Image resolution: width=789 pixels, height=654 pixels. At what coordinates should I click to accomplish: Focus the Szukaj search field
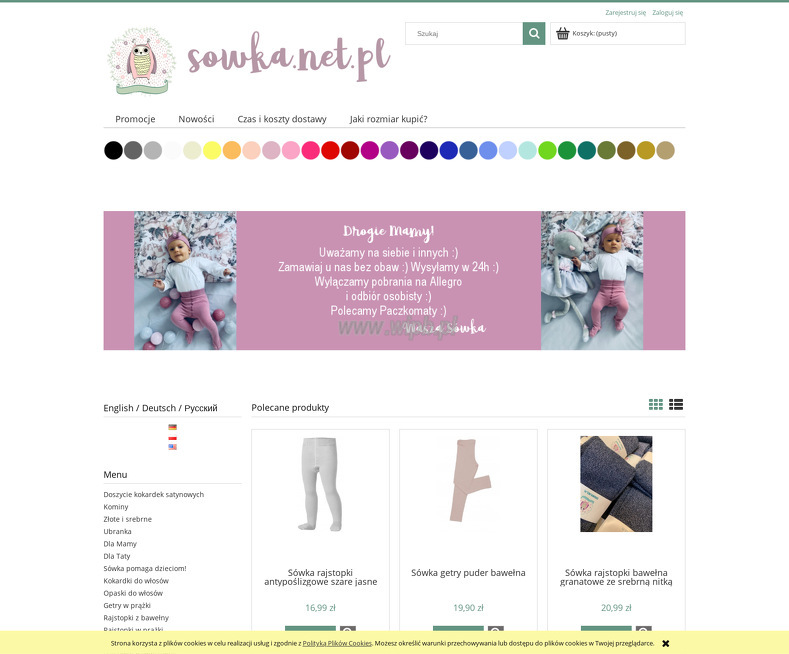pos(464,34)
